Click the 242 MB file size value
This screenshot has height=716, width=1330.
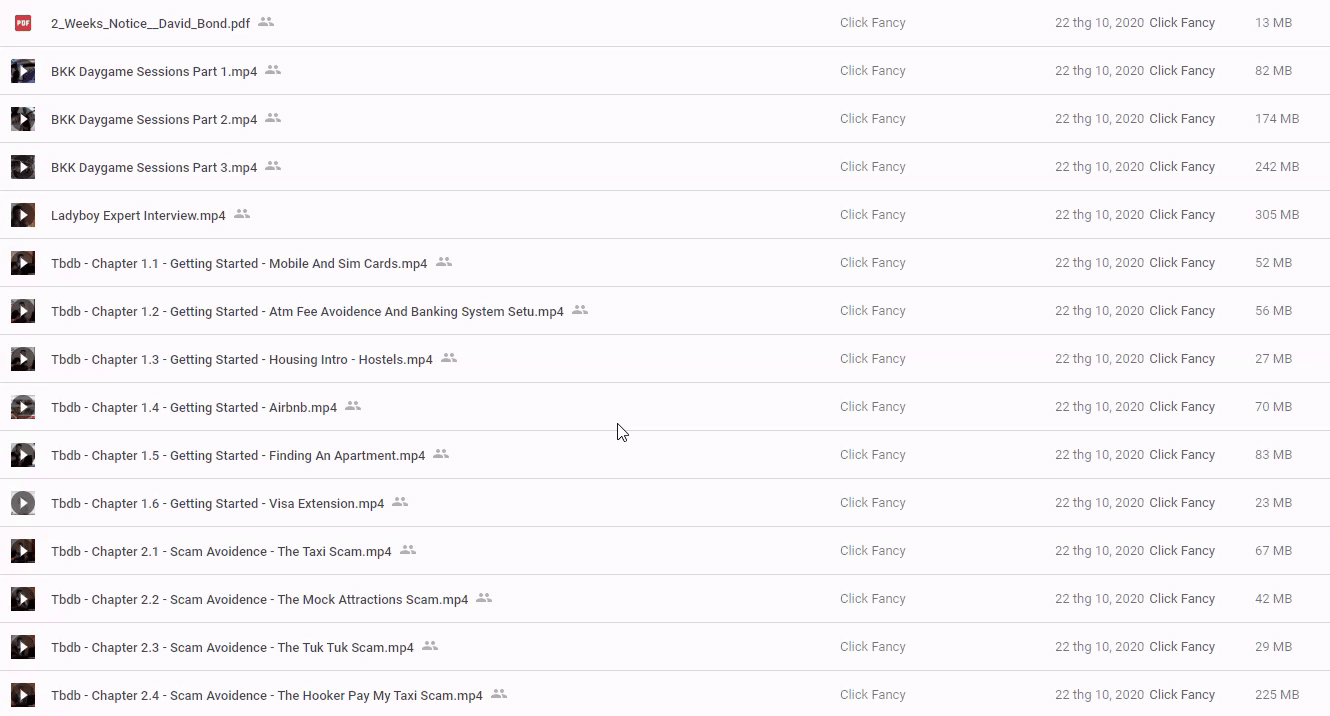(1276, 167)
